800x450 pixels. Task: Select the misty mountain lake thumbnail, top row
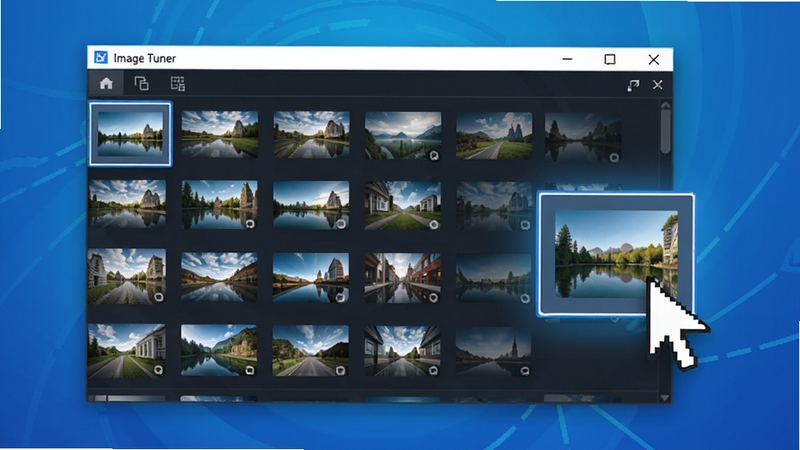[x=403, y=135]
